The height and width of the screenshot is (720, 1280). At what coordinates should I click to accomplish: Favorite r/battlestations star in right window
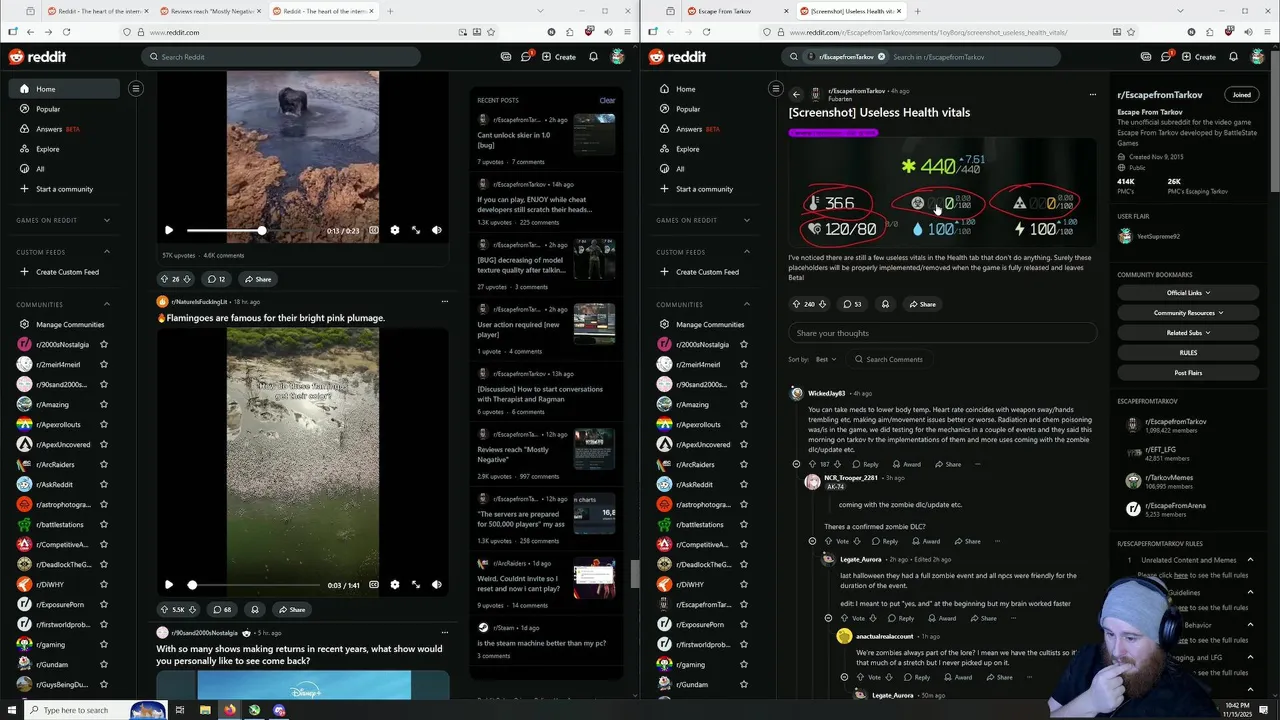(x=744, y=524)
